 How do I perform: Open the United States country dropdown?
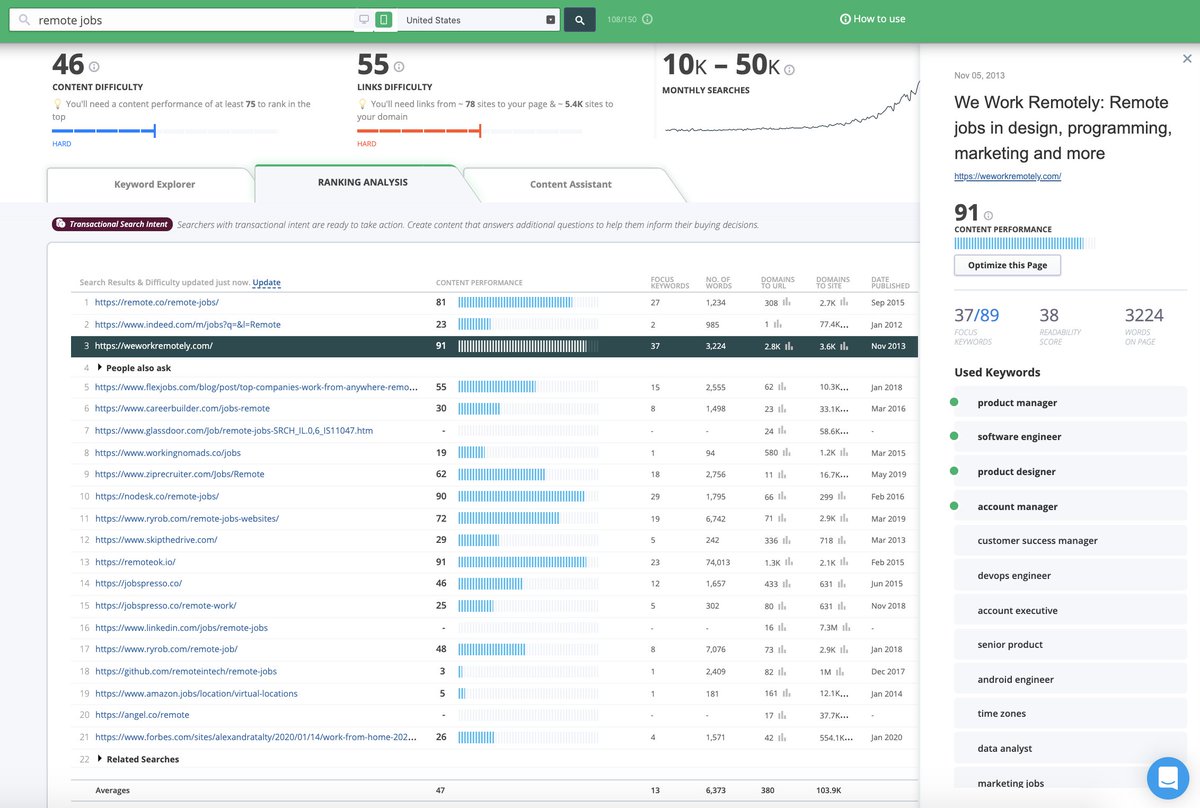478,19
